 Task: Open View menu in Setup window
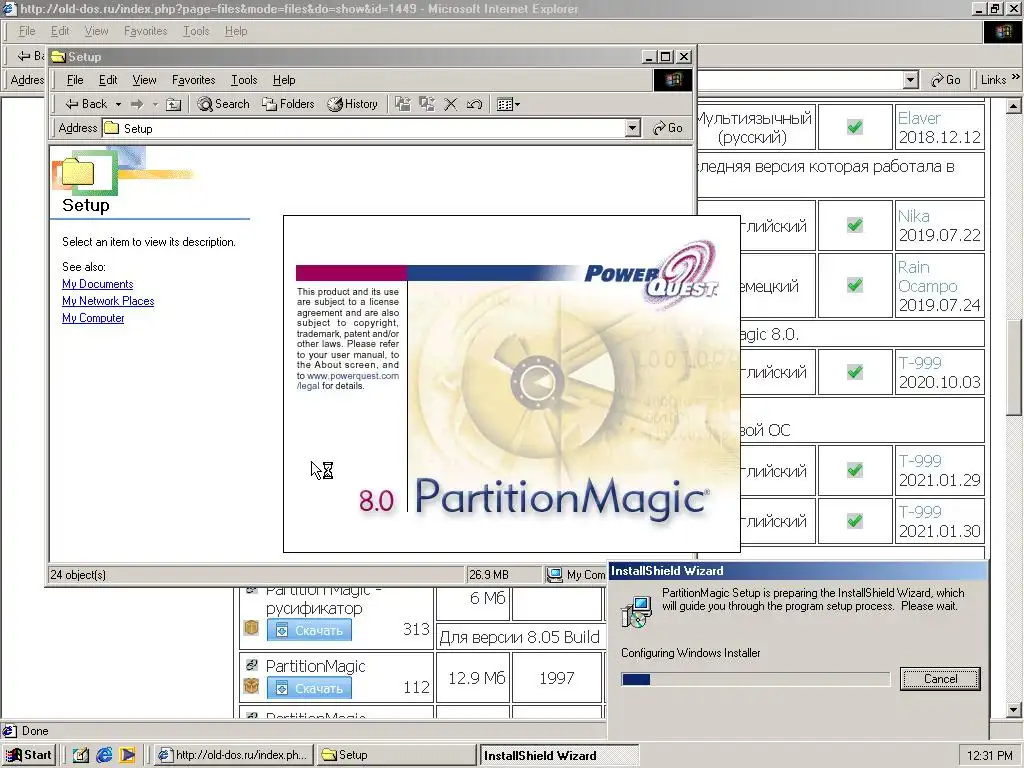pyautogui.click(x=144, y=80)
